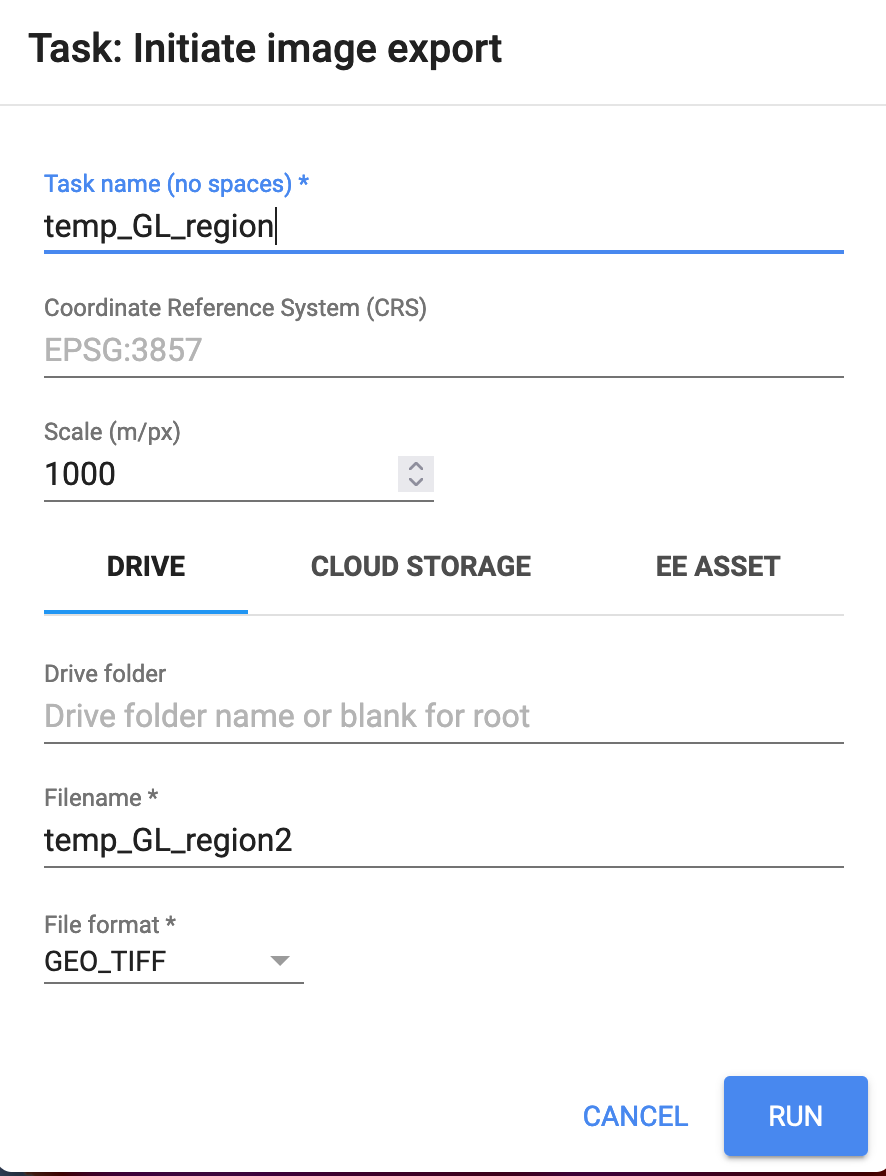Image resolution: width=886 pixels, height=1176 pixels.
Task: Increase scale with the up stepper arrow
Action: pos(416,466)
